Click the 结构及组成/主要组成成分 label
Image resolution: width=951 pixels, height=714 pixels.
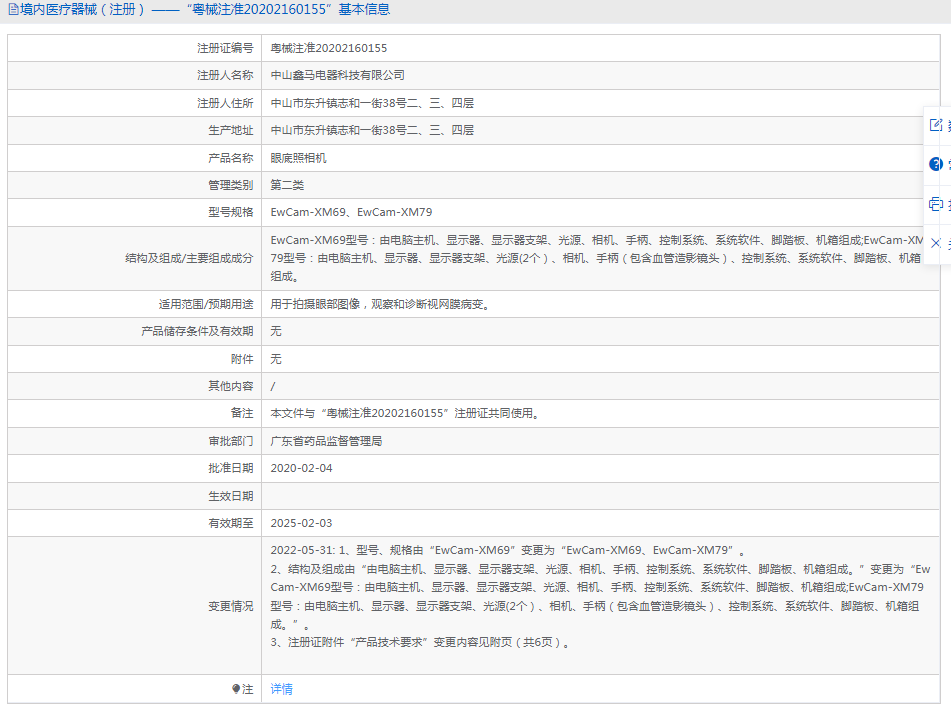189,258
